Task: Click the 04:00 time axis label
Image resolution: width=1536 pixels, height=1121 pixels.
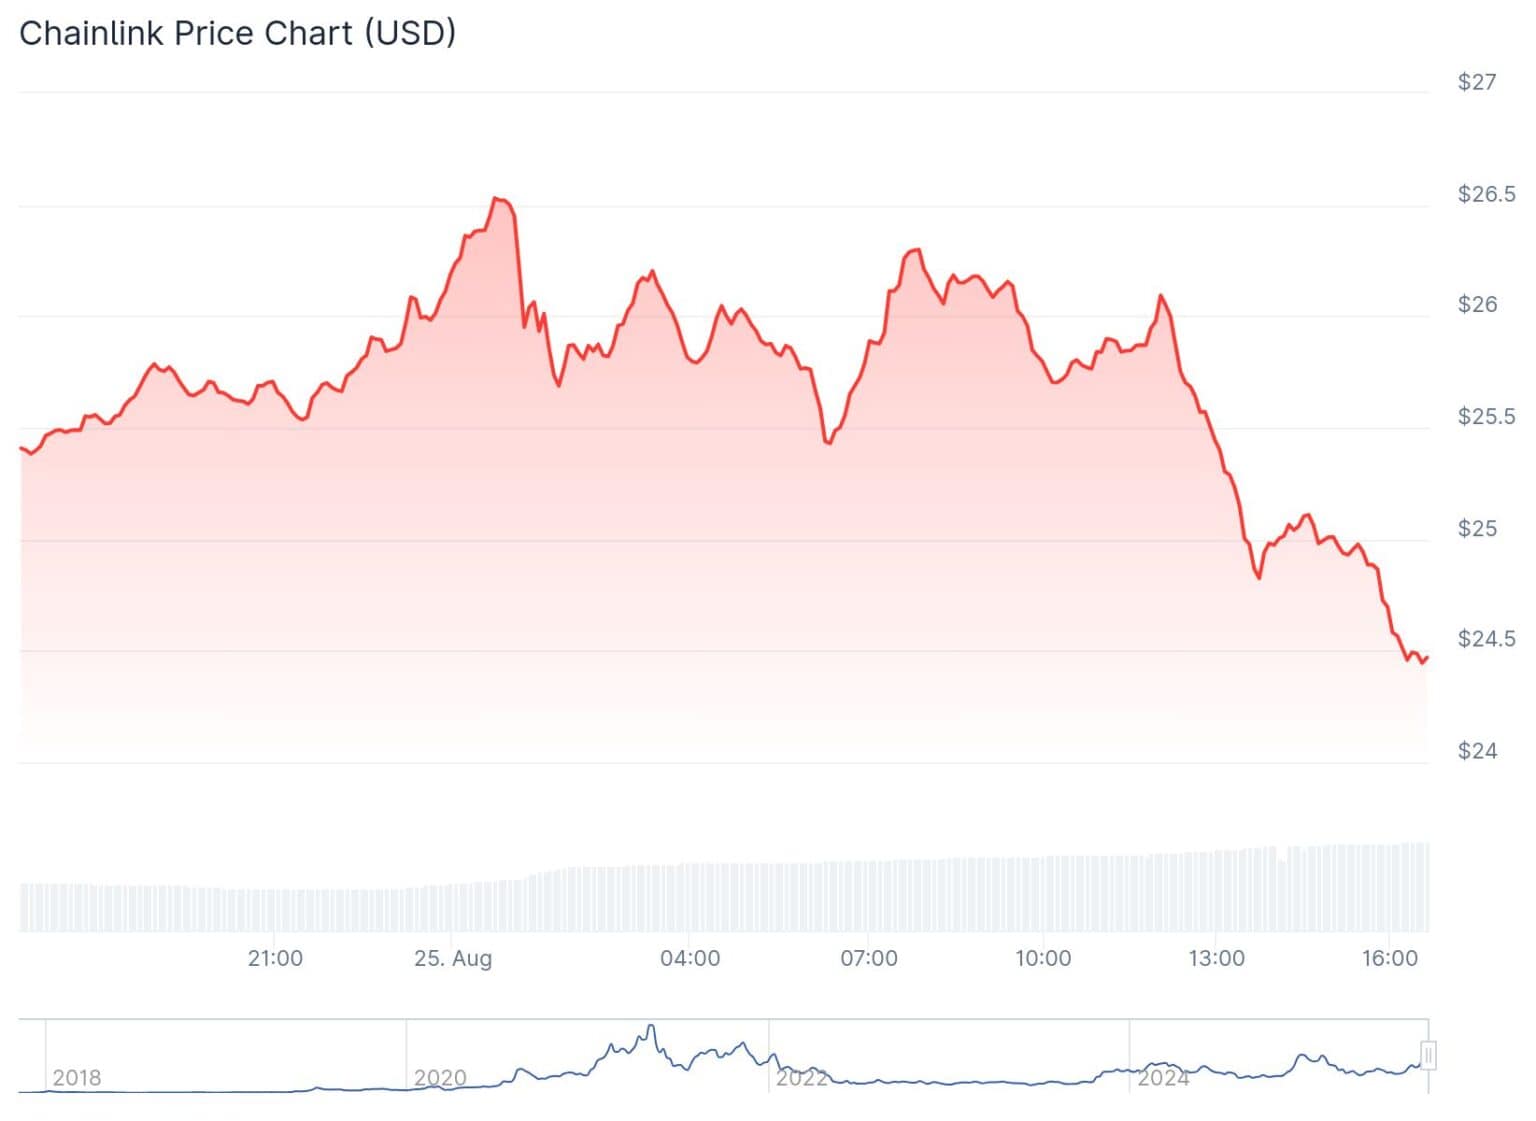Action: [x=690, y=958]
